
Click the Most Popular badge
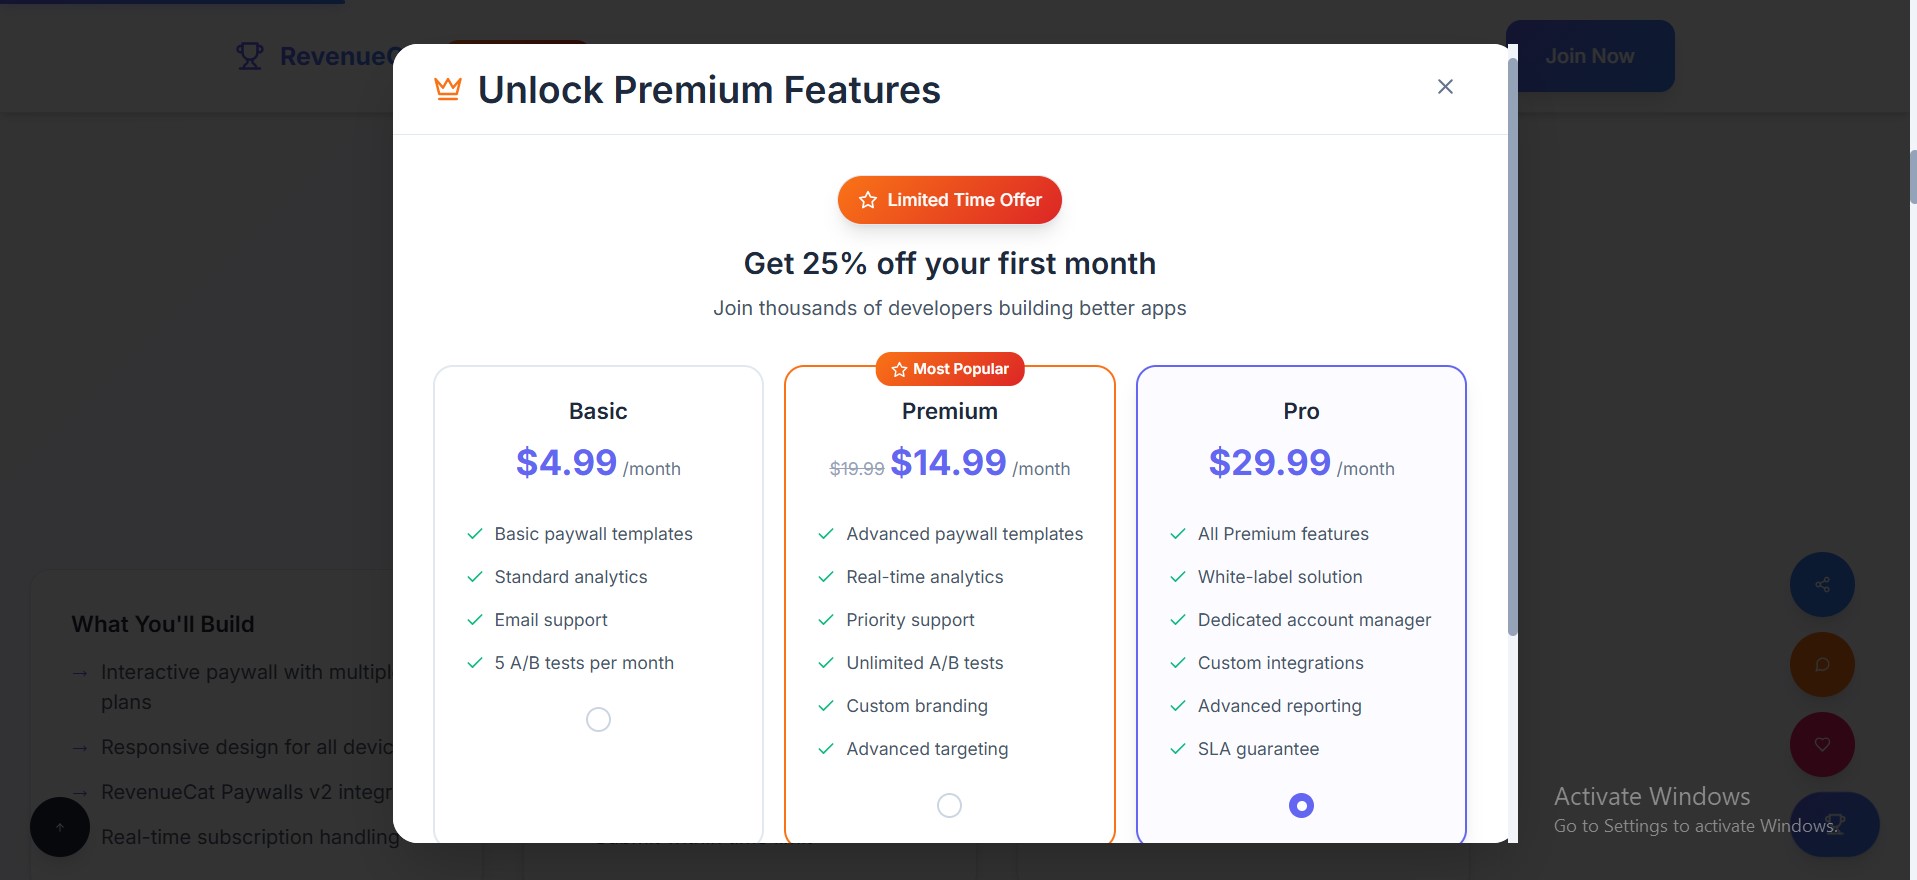coord(950,369)
